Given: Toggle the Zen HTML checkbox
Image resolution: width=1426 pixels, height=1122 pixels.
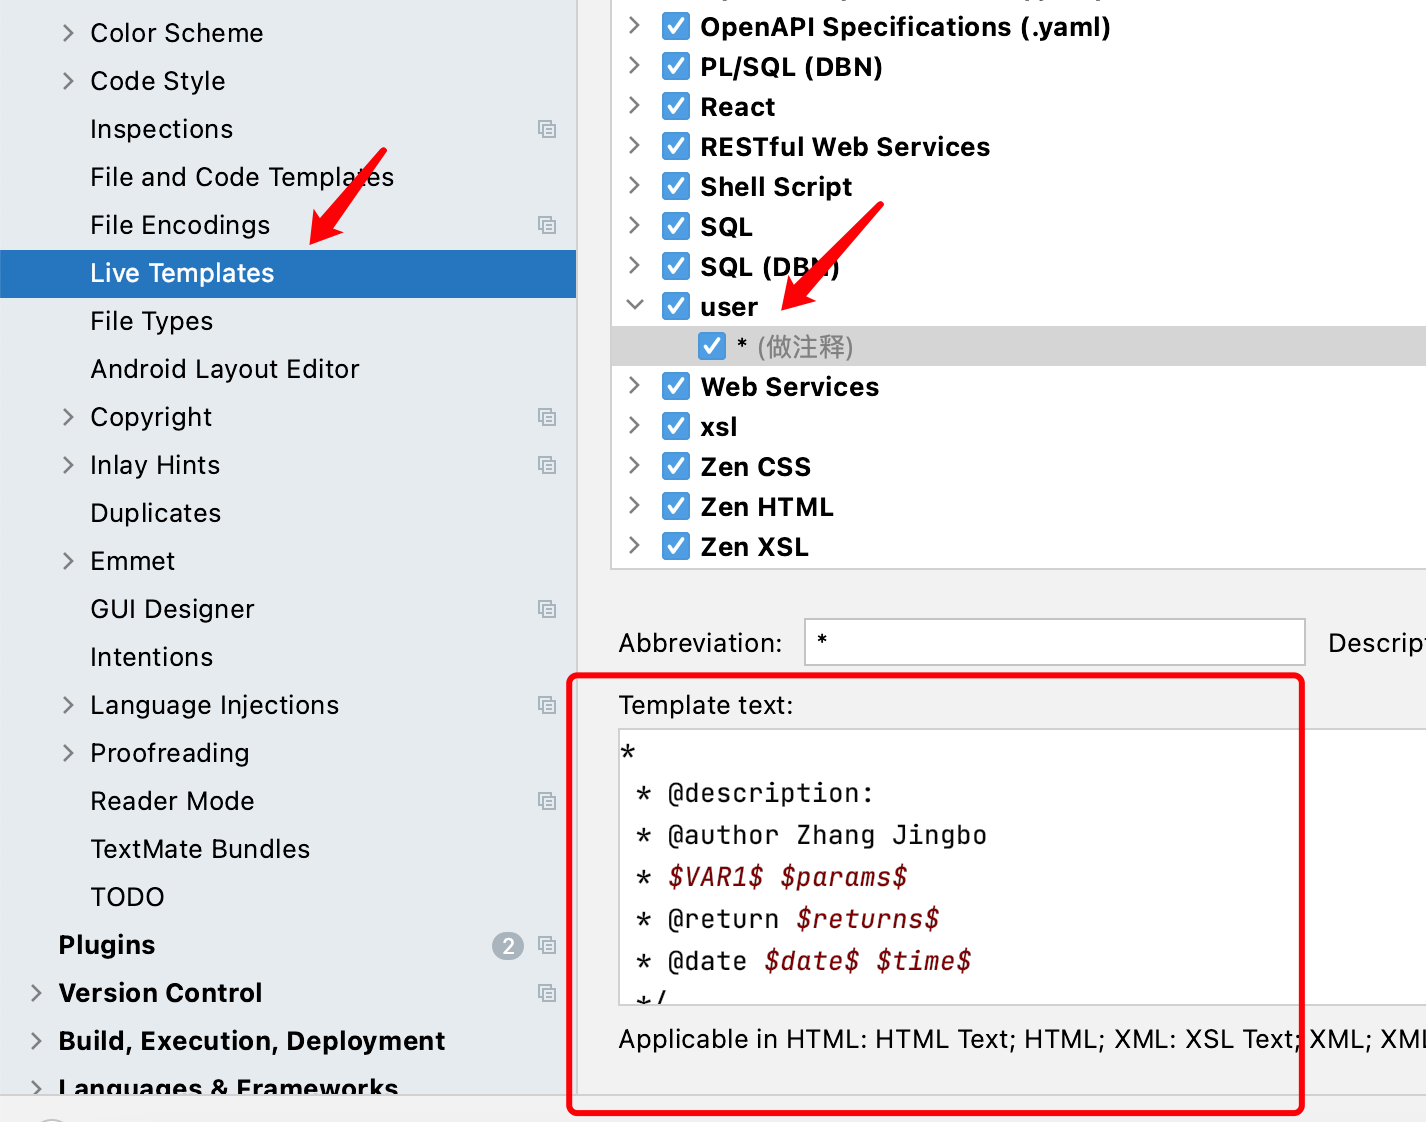Looking at the screenshot, I should click(x=676, y=507).
